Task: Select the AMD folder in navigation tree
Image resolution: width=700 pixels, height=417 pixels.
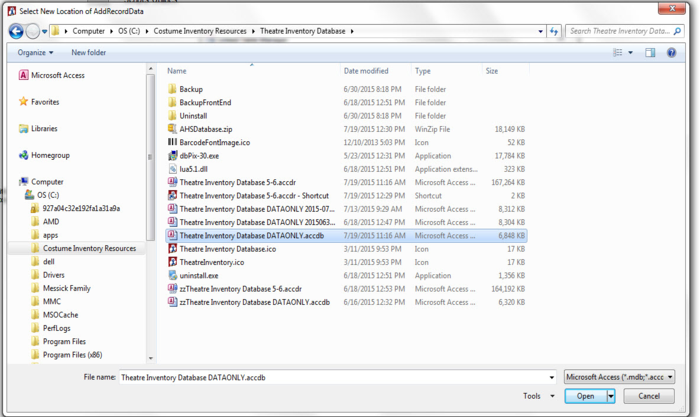Action: (x=46, y=222)
